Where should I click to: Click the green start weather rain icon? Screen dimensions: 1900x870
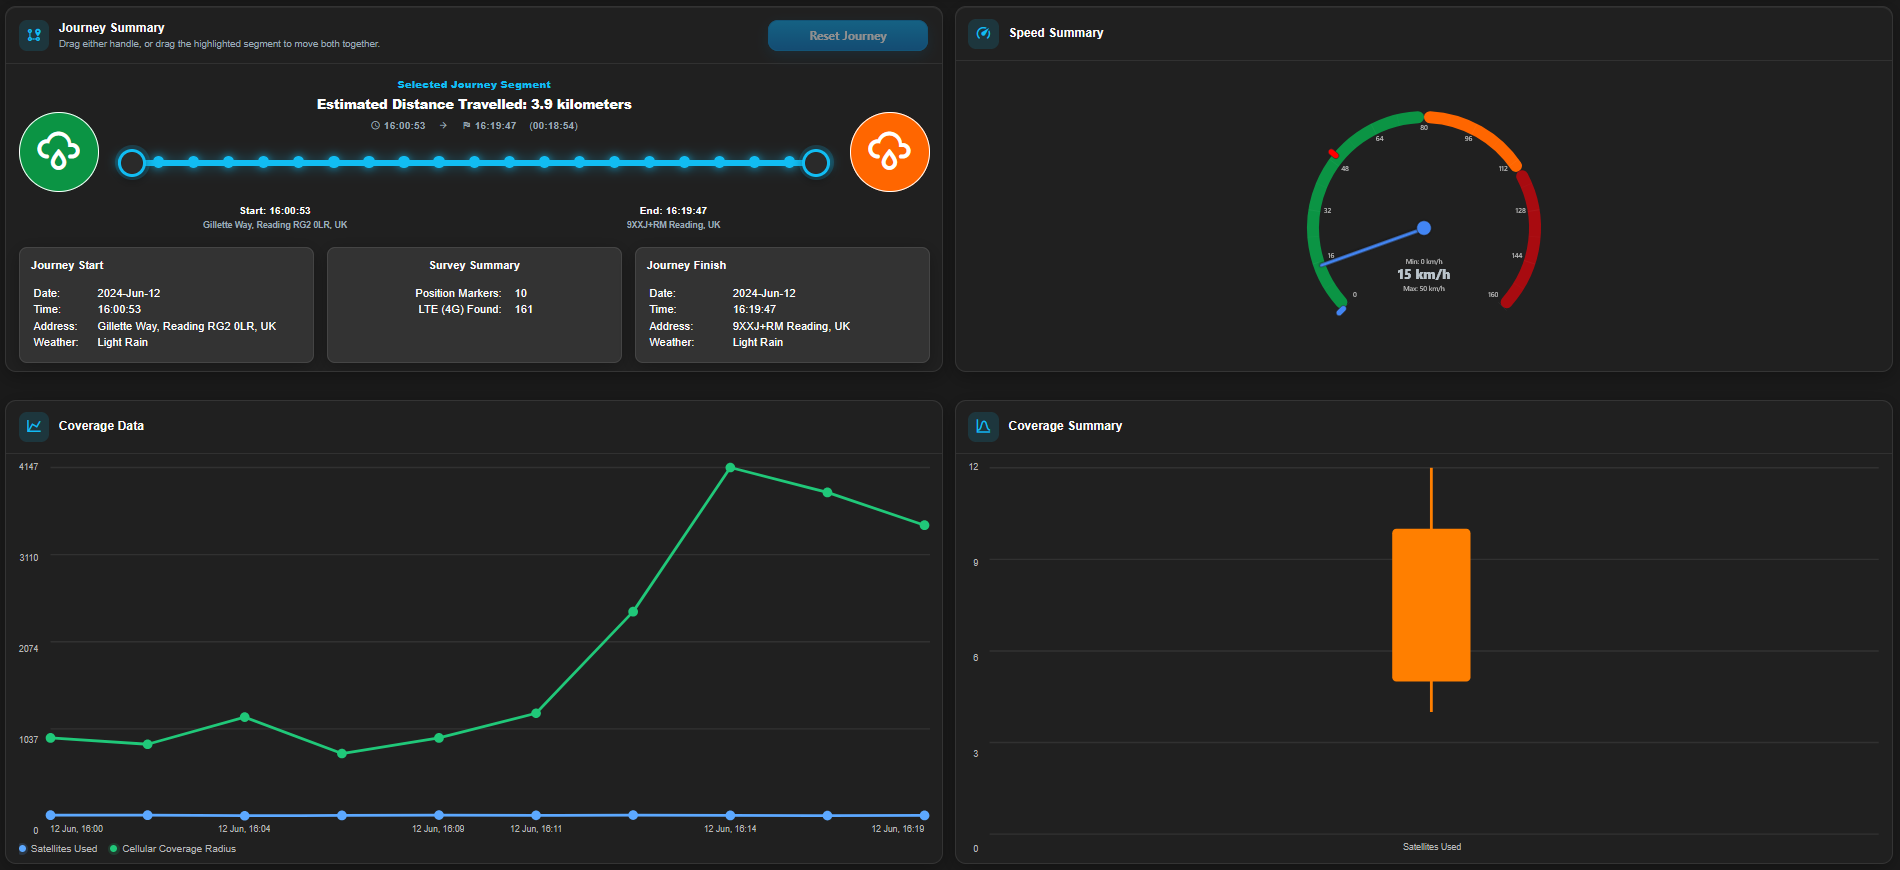coord(59,152)
